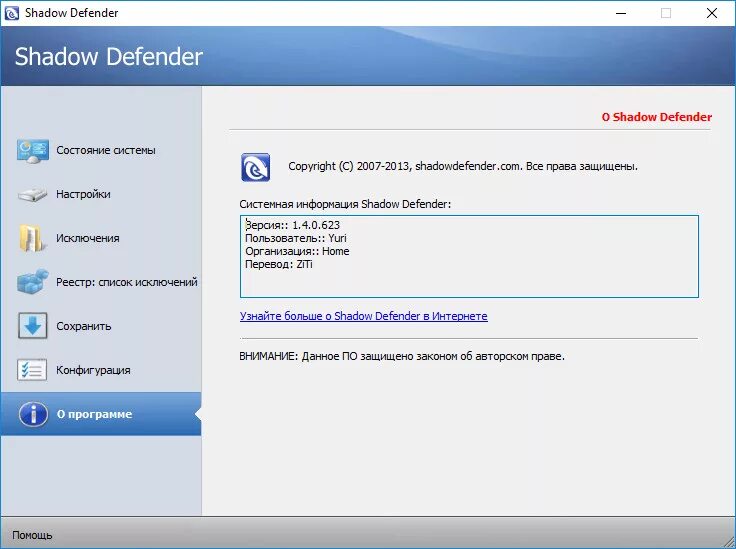Screen dimensions: 736x549
Task: Click the ВНИМАНИЕ copyright warning text
Action: tap(402, 357)
